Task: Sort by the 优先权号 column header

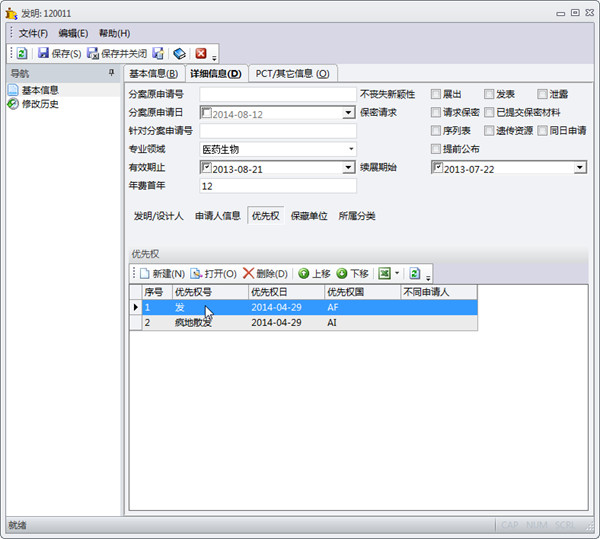Action: pyautogui.click(x=210, y=292)
